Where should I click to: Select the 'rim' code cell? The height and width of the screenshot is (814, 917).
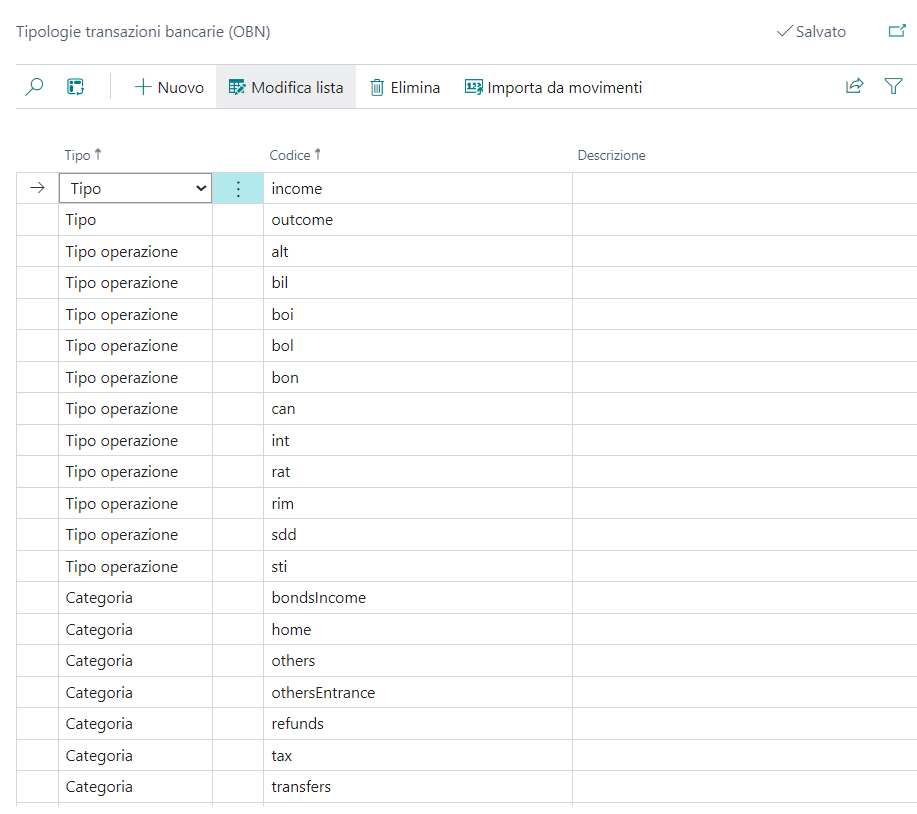(418, 503)
